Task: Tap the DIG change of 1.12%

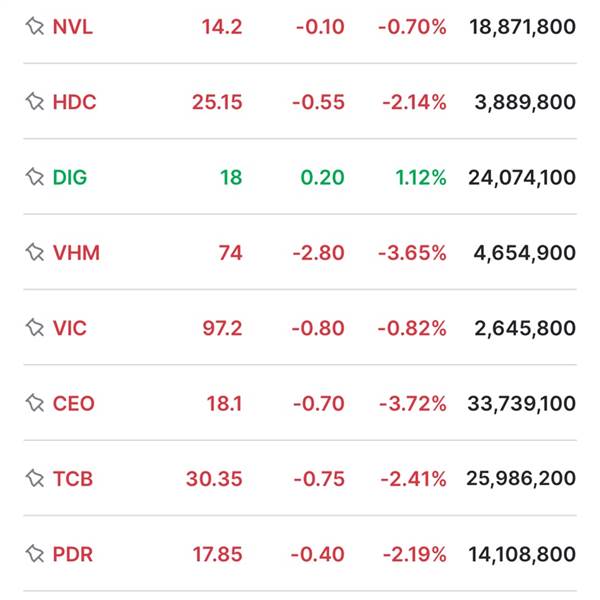Action: (x=421, y=178)
